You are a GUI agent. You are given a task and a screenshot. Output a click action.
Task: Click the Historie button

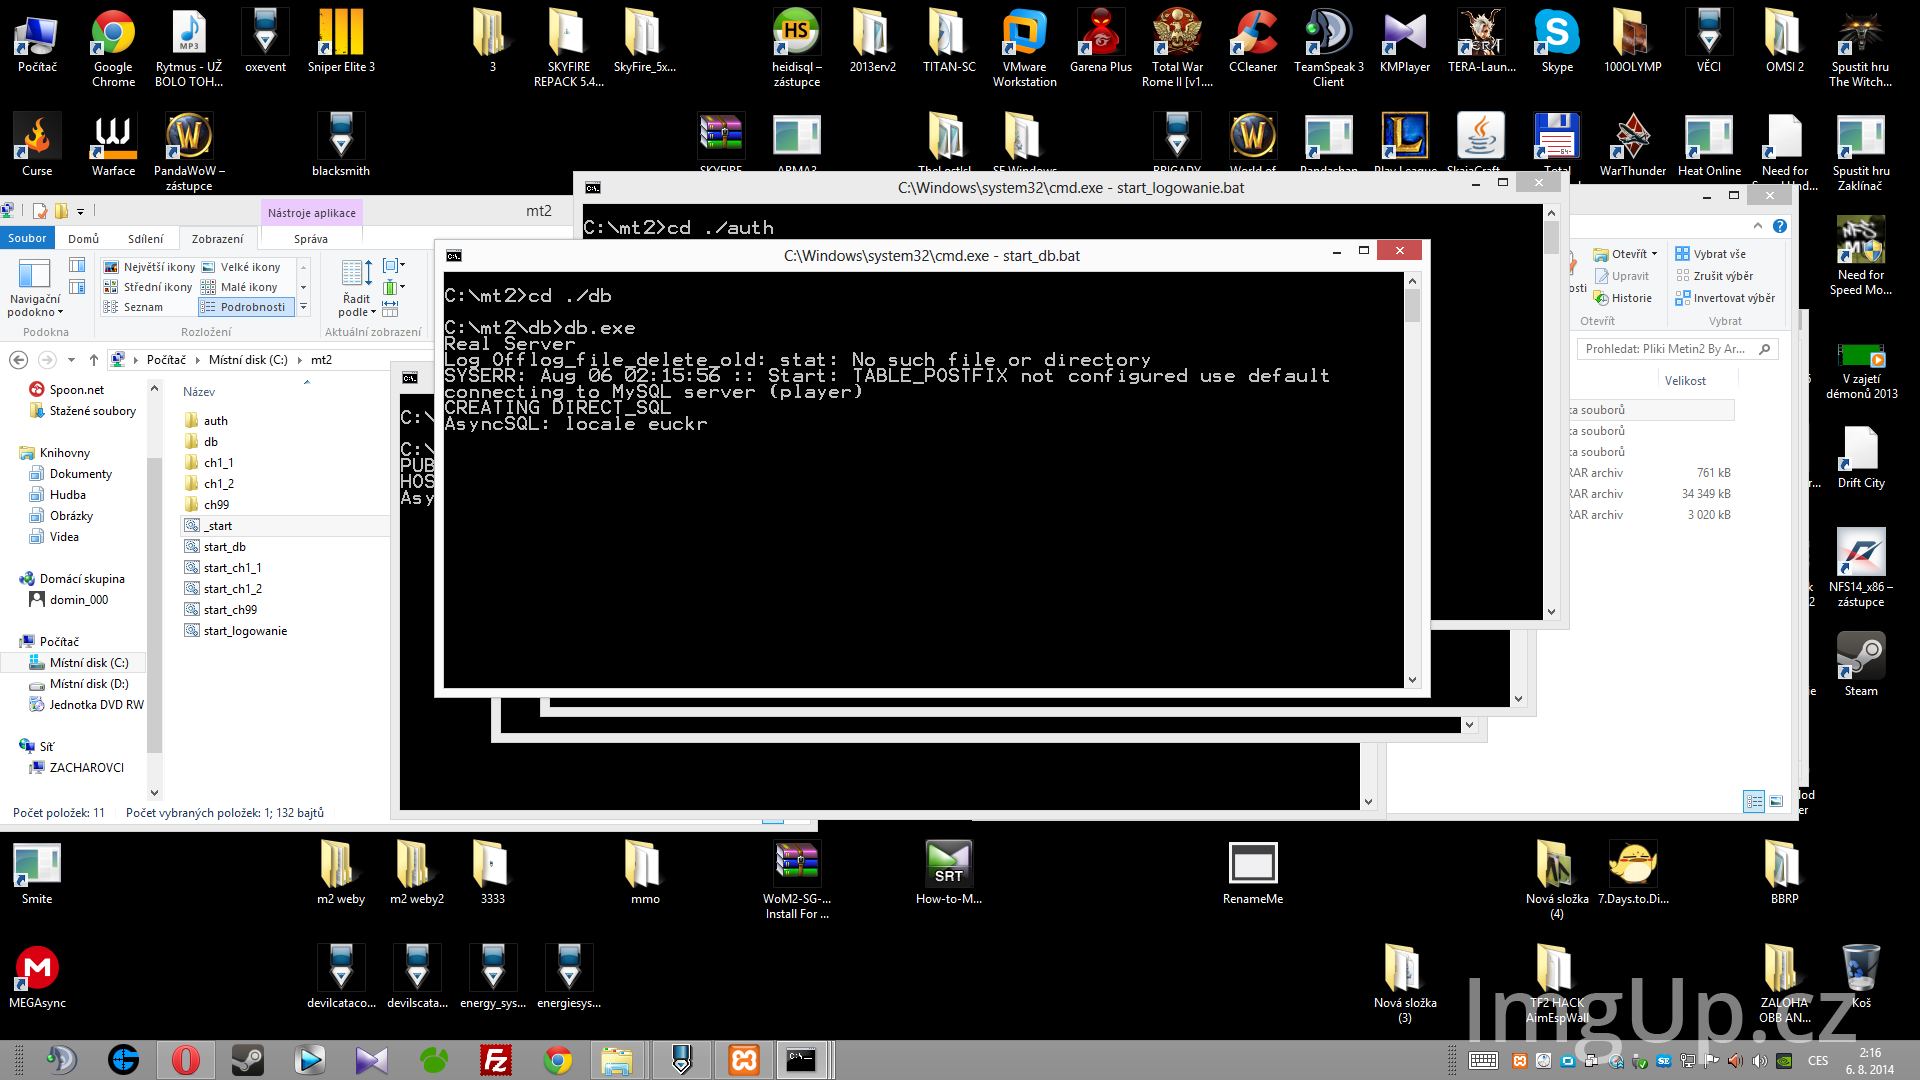tap(1623, 298)
